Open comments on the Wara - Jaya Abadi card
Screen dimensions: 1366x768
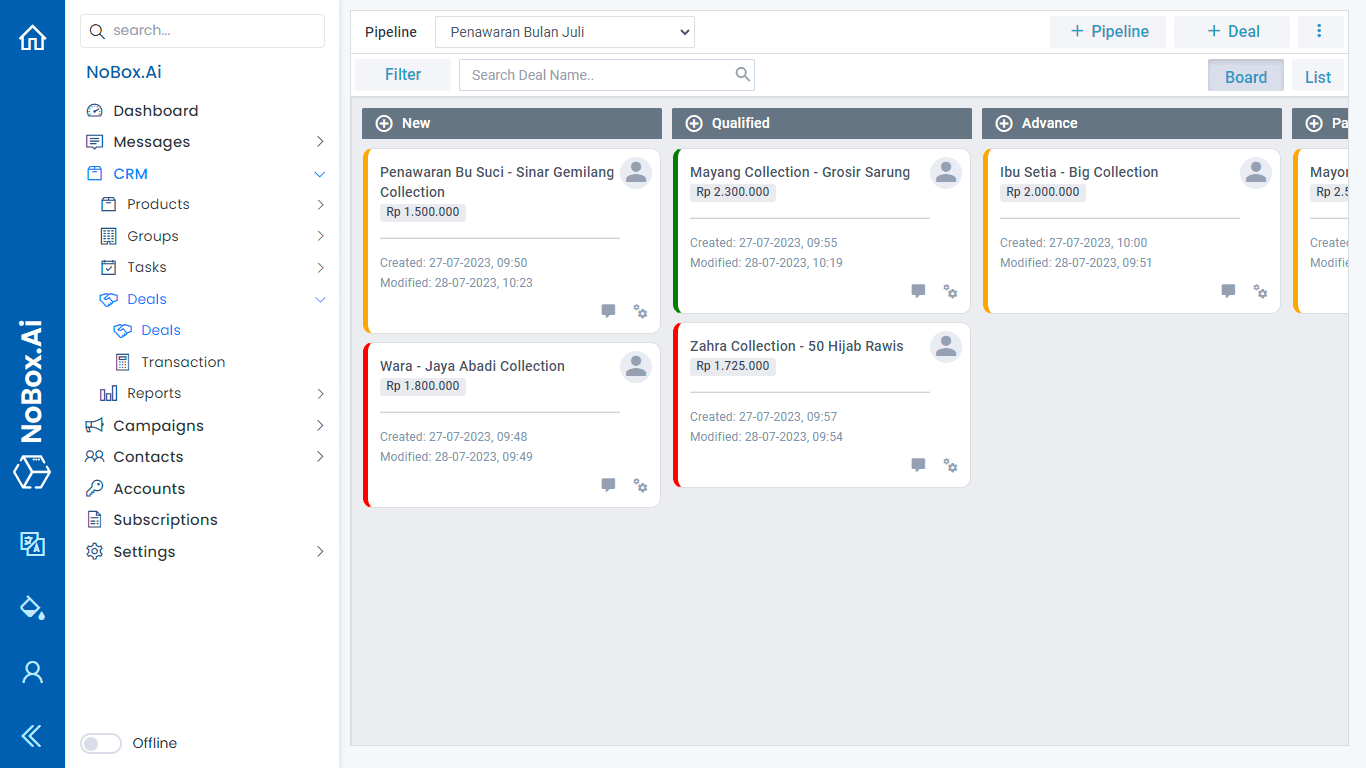click(x=608, y=485)
